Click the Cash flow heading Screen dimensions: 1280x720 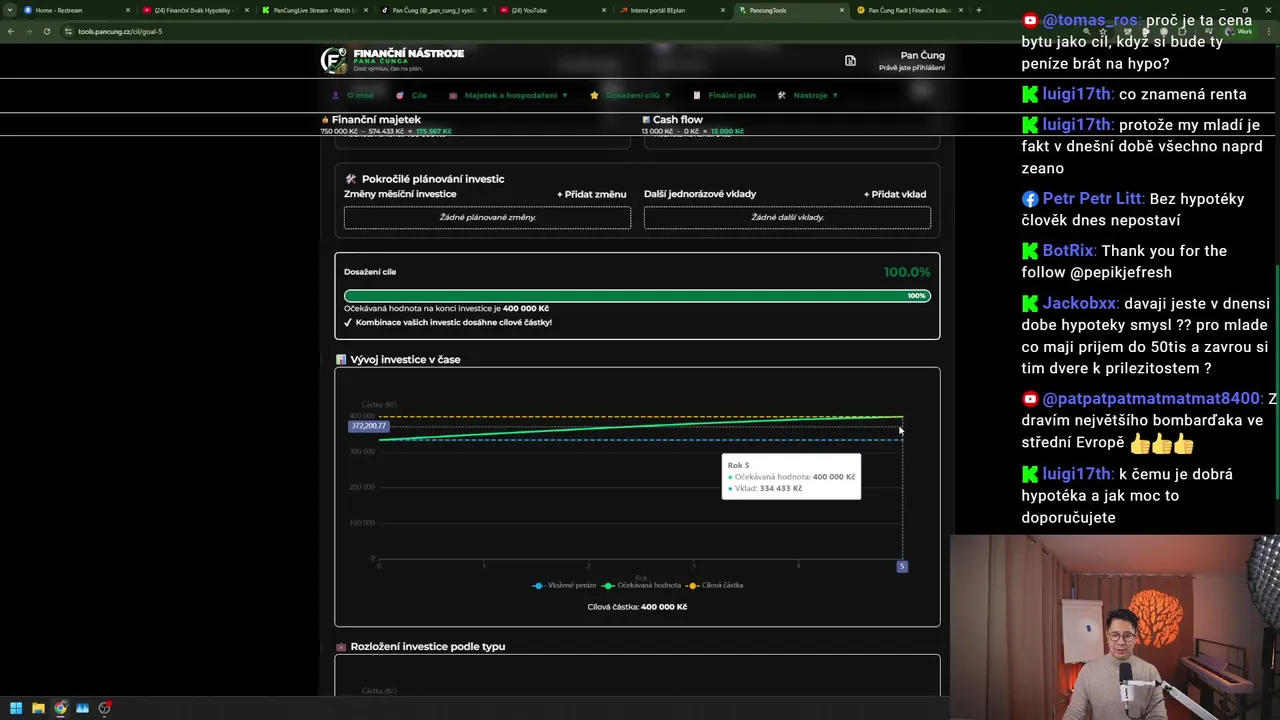[678, 119]
